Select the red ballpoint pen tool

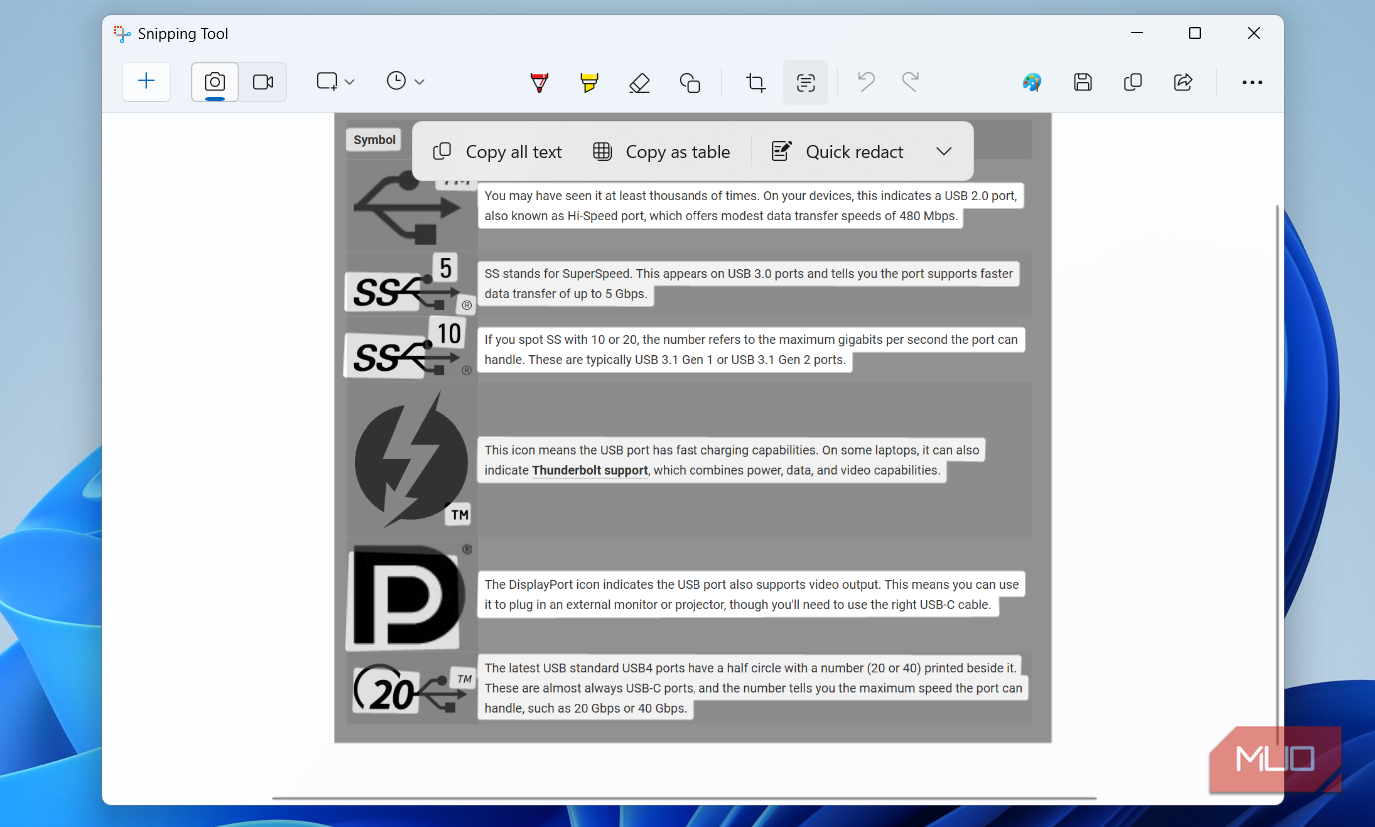tap(540, 83)
